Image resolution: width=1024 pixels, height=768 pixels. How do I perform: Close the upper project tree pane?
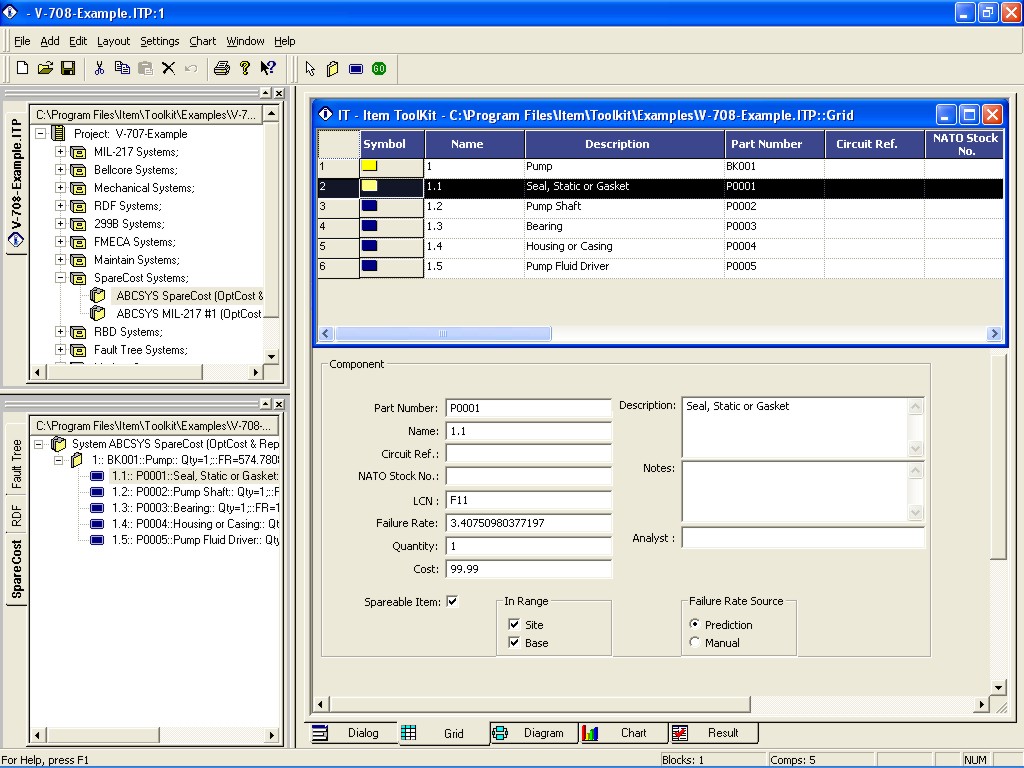[x=279, y=93]
